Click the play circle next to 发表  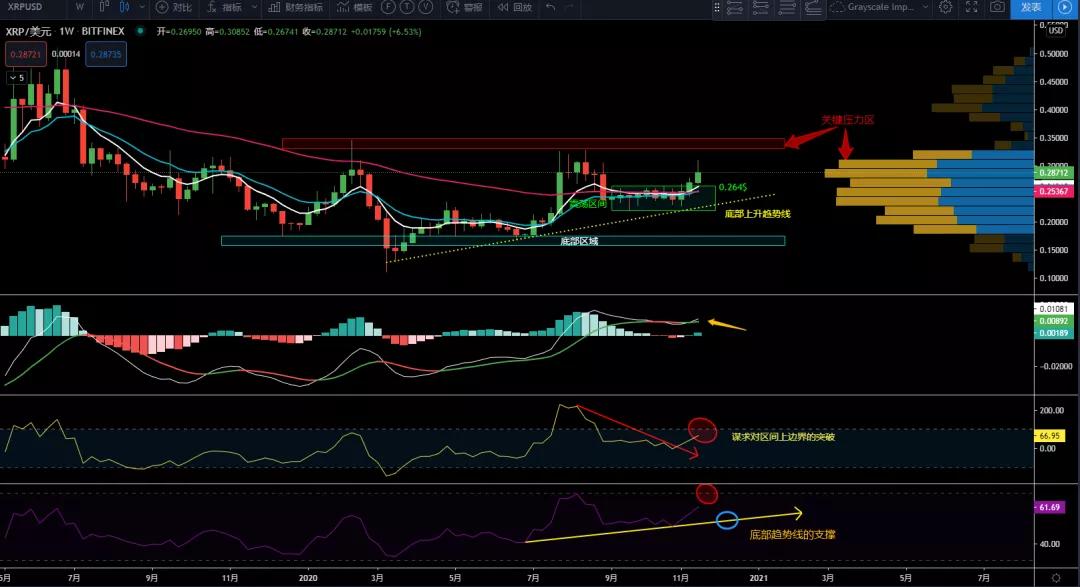pyautogui.click(x=1065, y=8)
